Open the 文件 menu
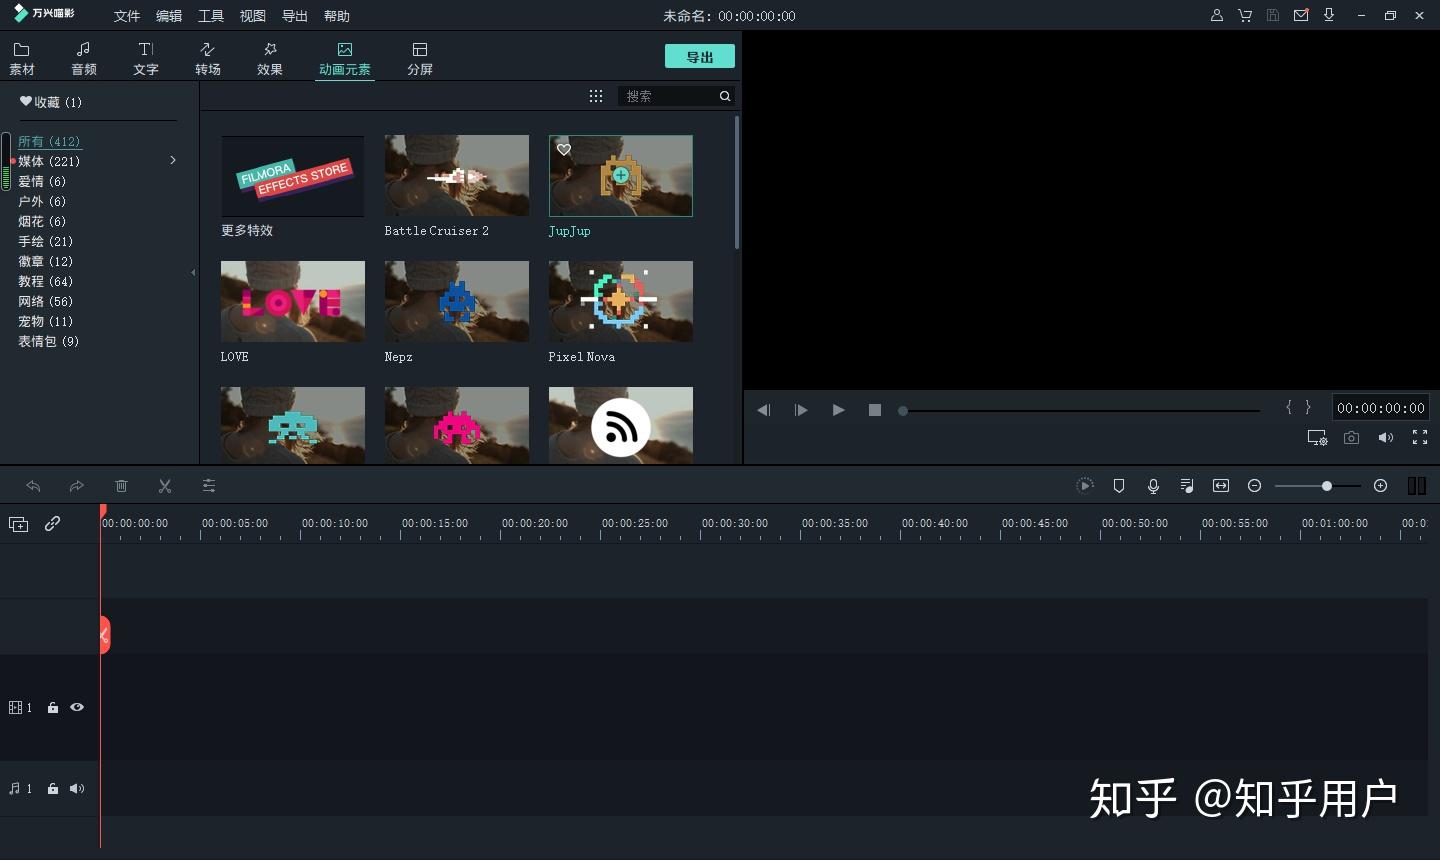Image resolution: width=1440 pixels, height=860 pixels. (127, 16)
